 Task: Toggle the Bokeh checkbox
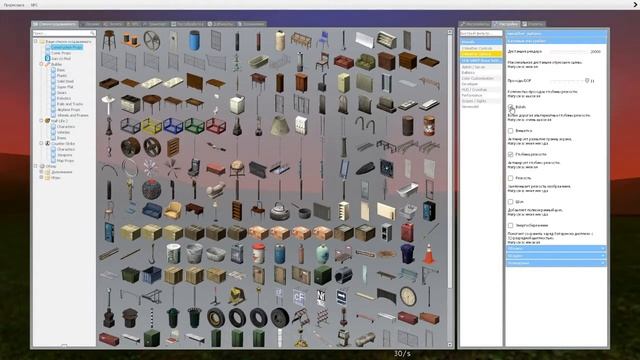(510, 107)
